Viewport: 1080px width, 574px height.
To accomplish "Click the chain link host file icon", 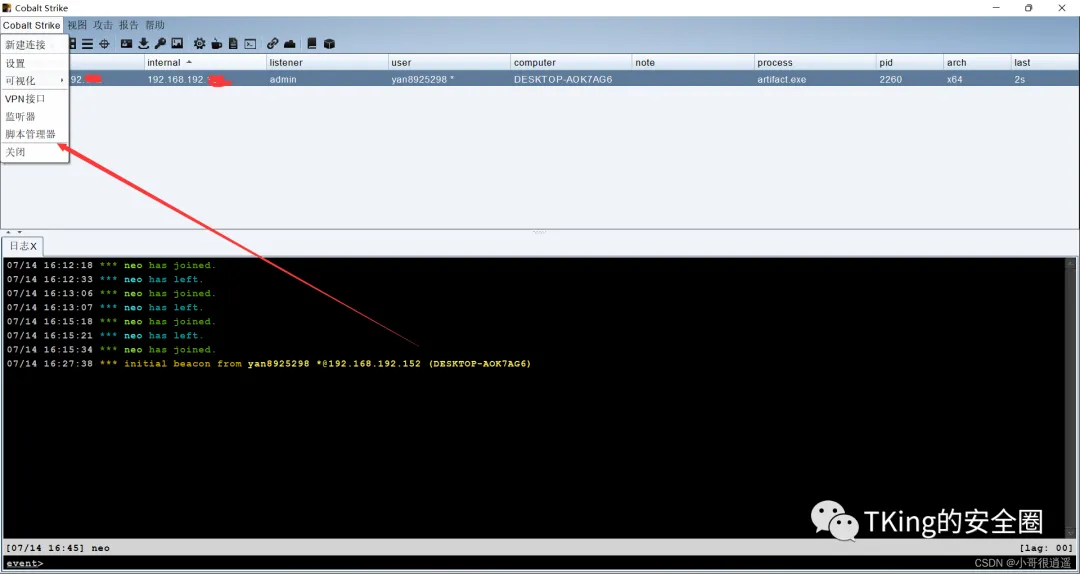I will tap(273, 44).
